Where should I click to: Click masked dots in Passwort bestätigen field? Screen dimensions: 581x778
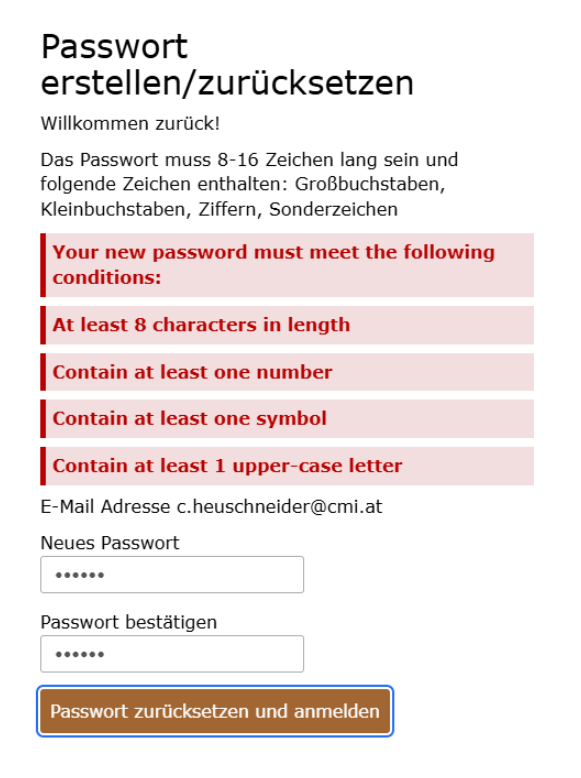80,654
